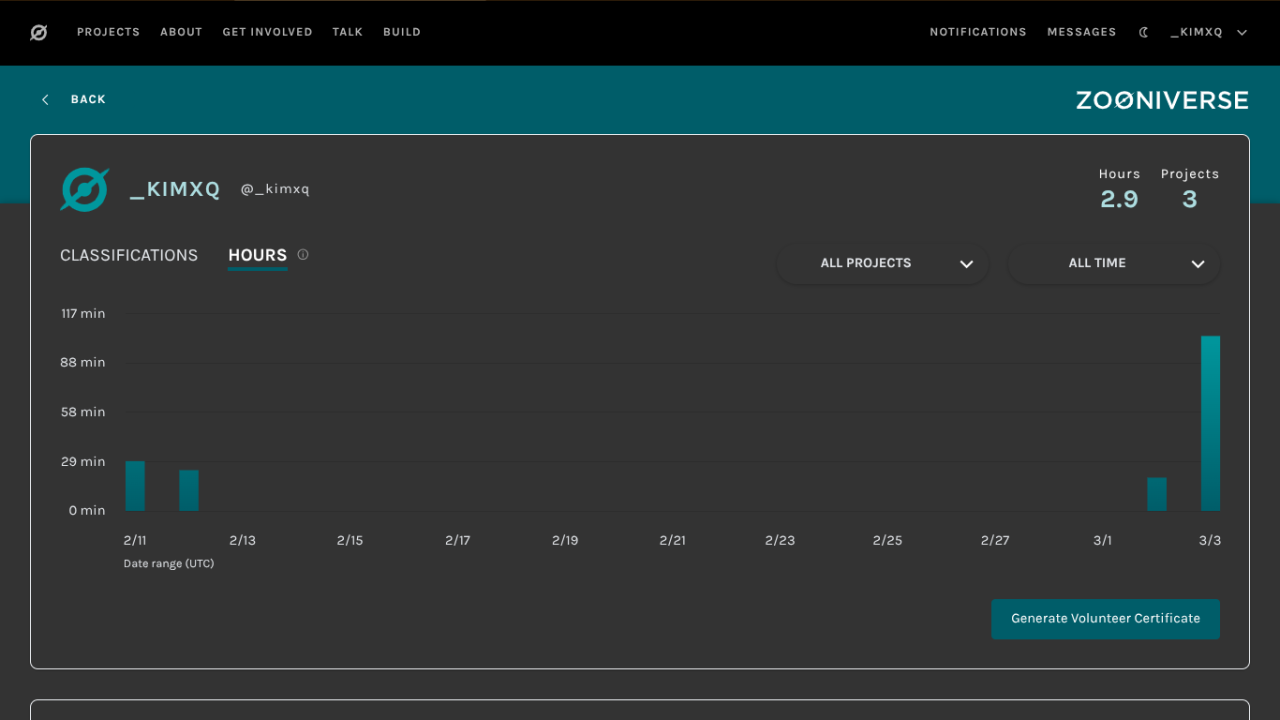Show Hours info tooltip icon

[303, 255]
